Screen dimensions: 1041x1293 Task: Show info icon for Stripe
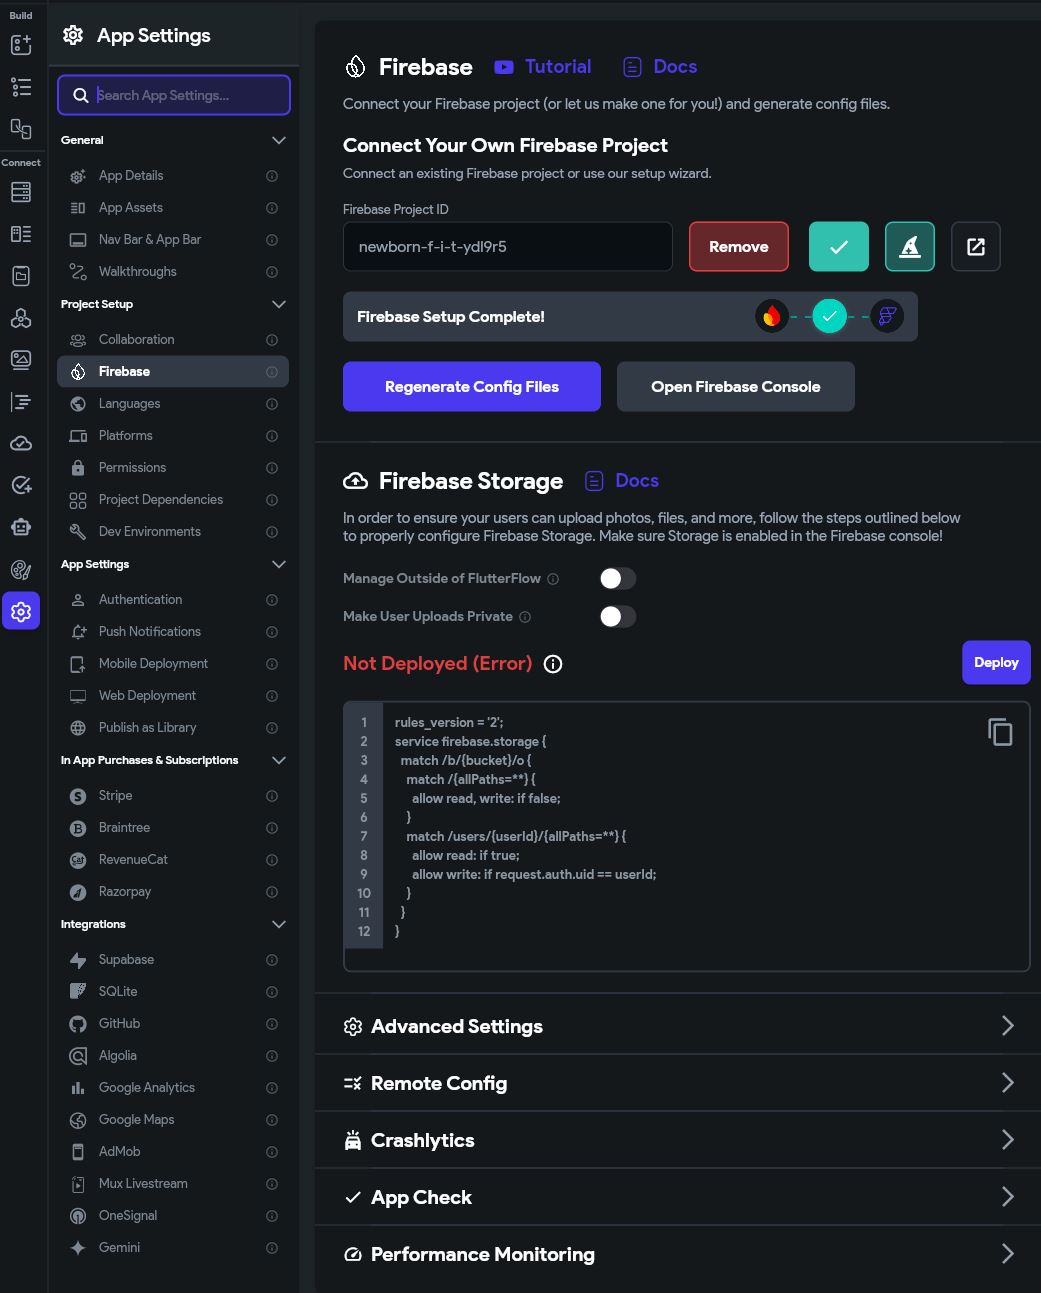(x=272, y=796)
